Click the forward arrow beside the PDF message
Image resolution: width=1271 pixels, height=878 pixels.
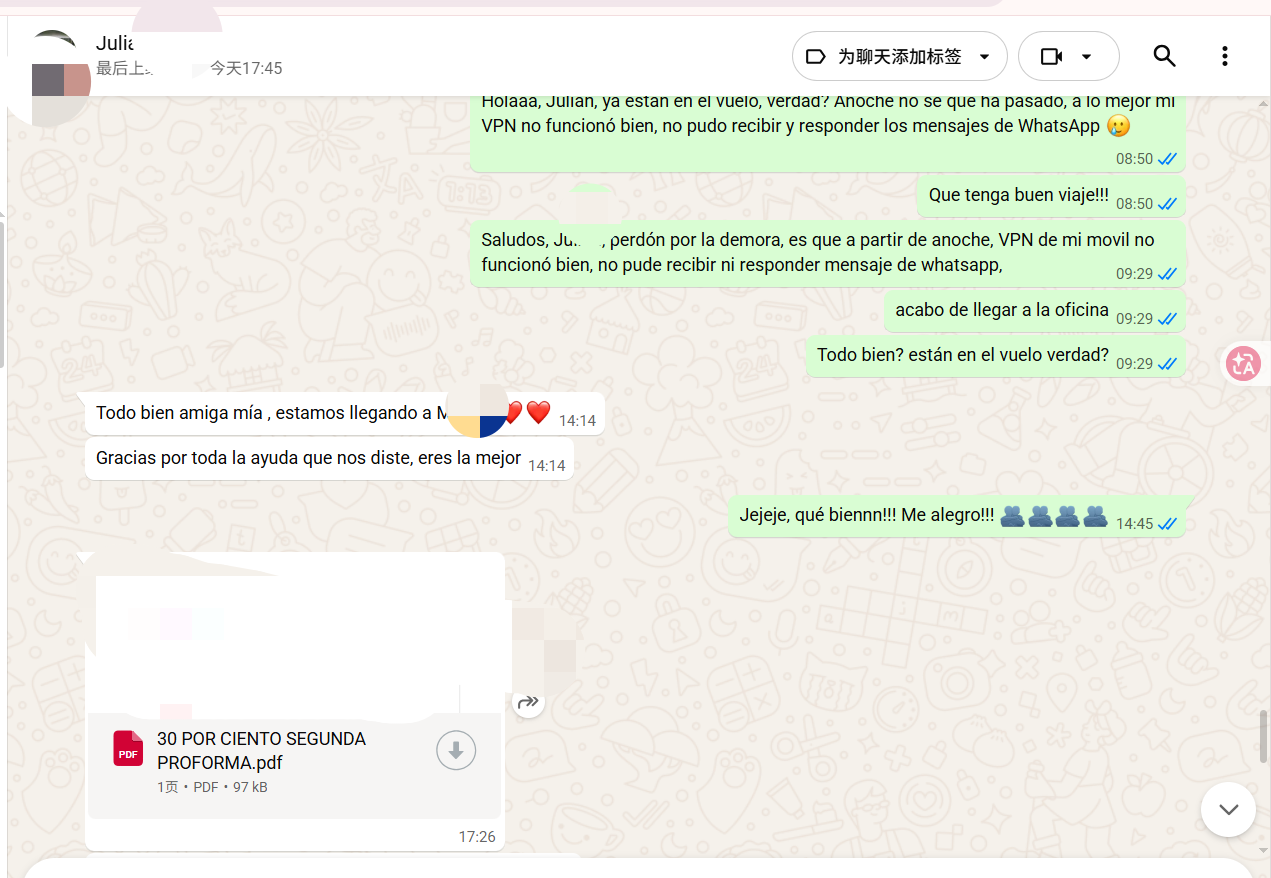coord(529,702)
